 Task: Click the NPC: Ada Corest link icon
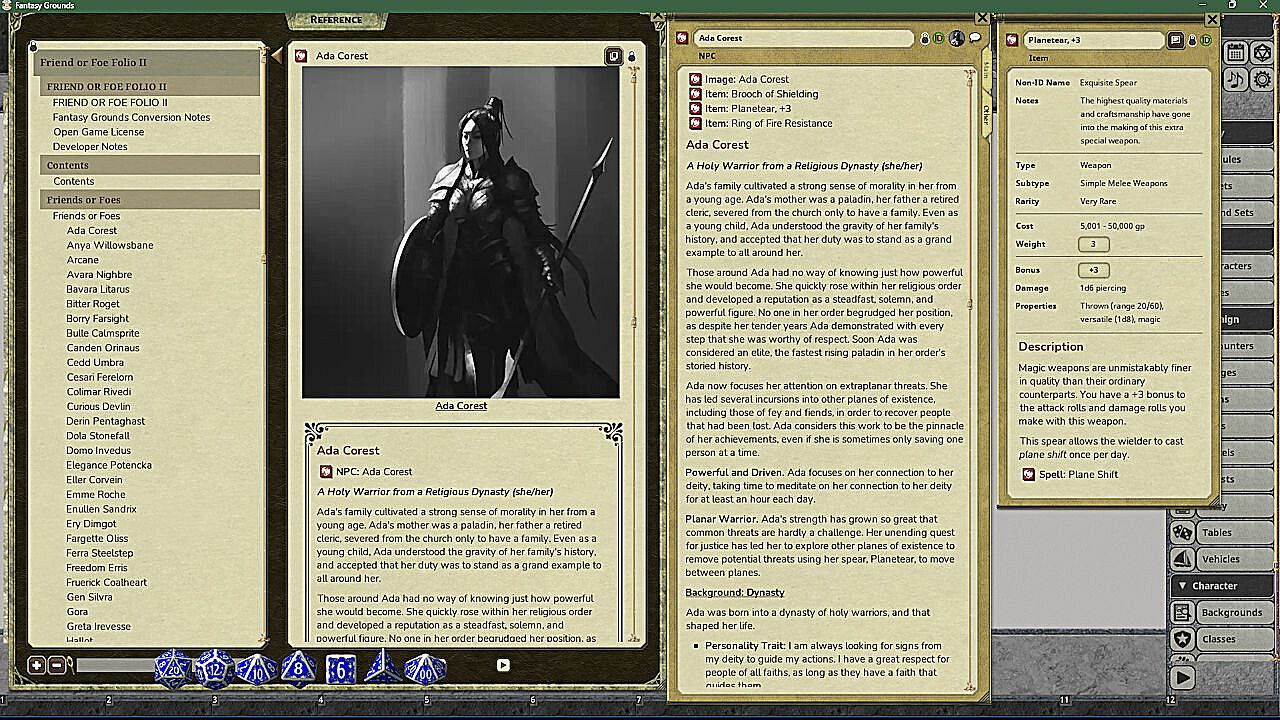click(x=326, y=471)
